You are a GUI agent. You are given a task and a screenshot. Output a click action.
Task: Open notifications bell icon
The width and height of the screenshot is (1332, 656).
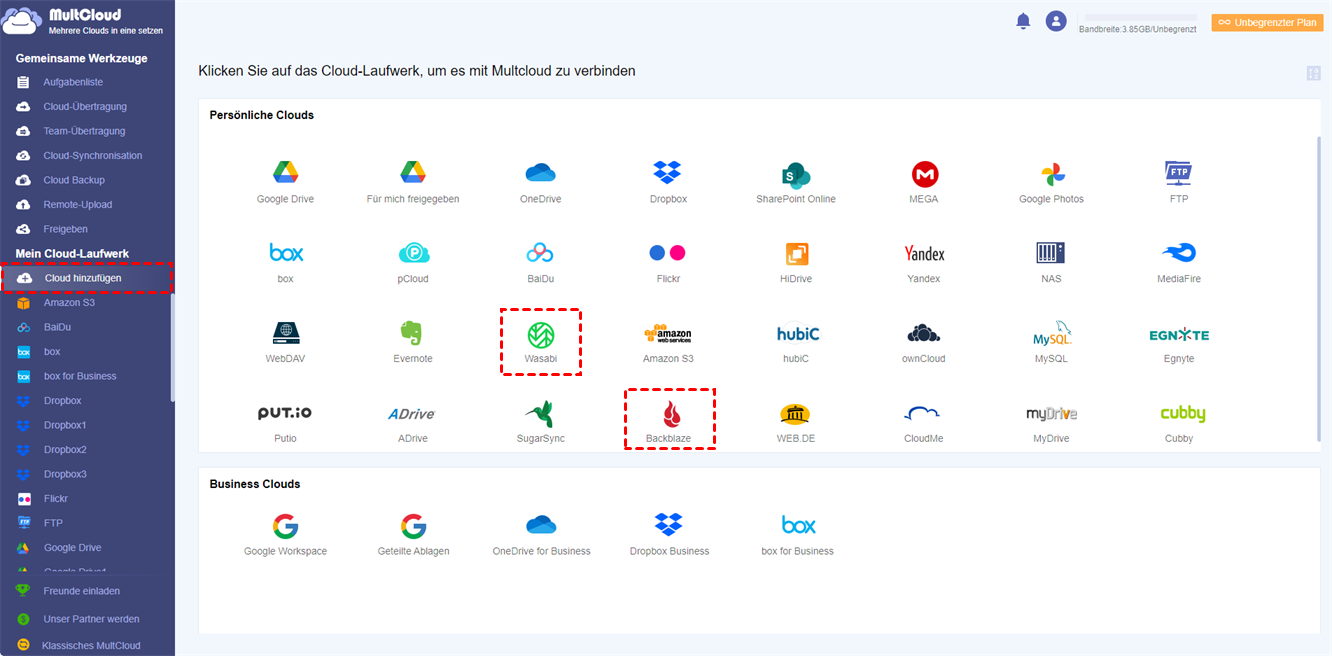pos(1023,21)
